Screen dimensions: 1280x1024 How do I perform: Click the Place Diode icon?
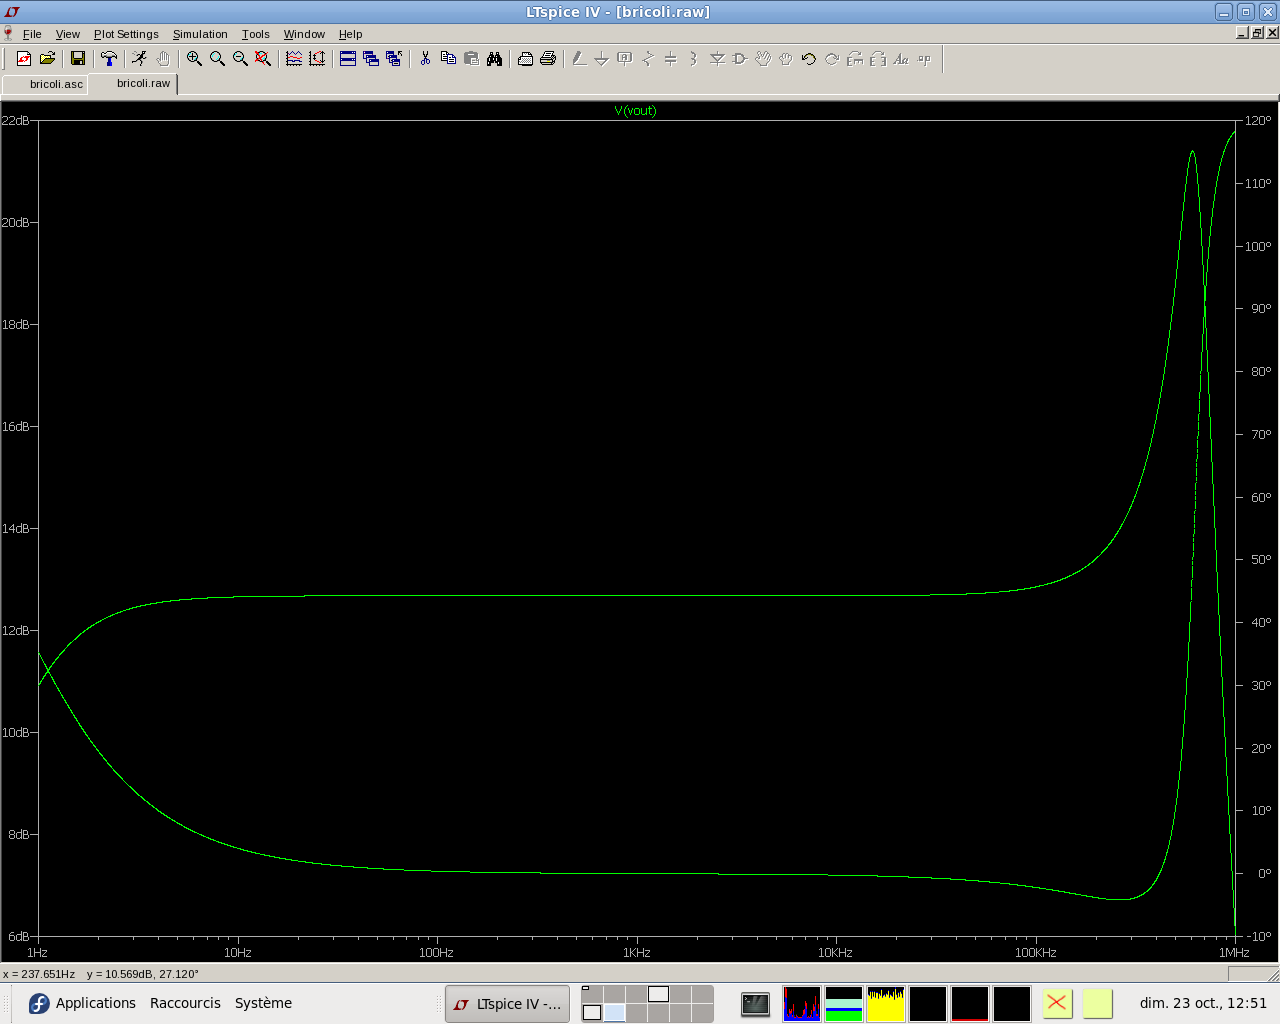tap(717, 59)
